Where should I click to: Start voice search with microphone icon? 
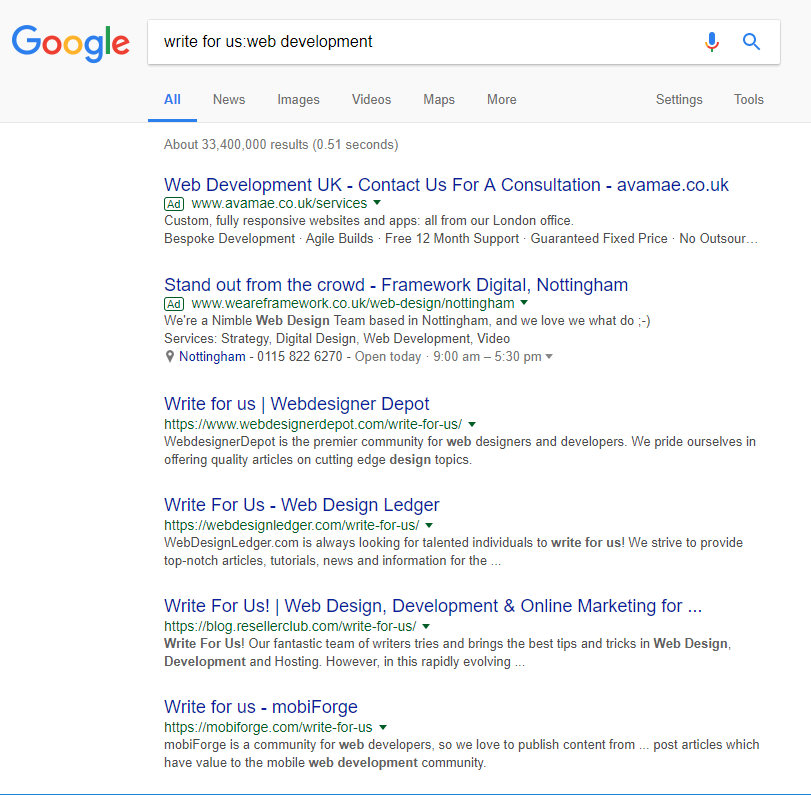coord(712,42)
